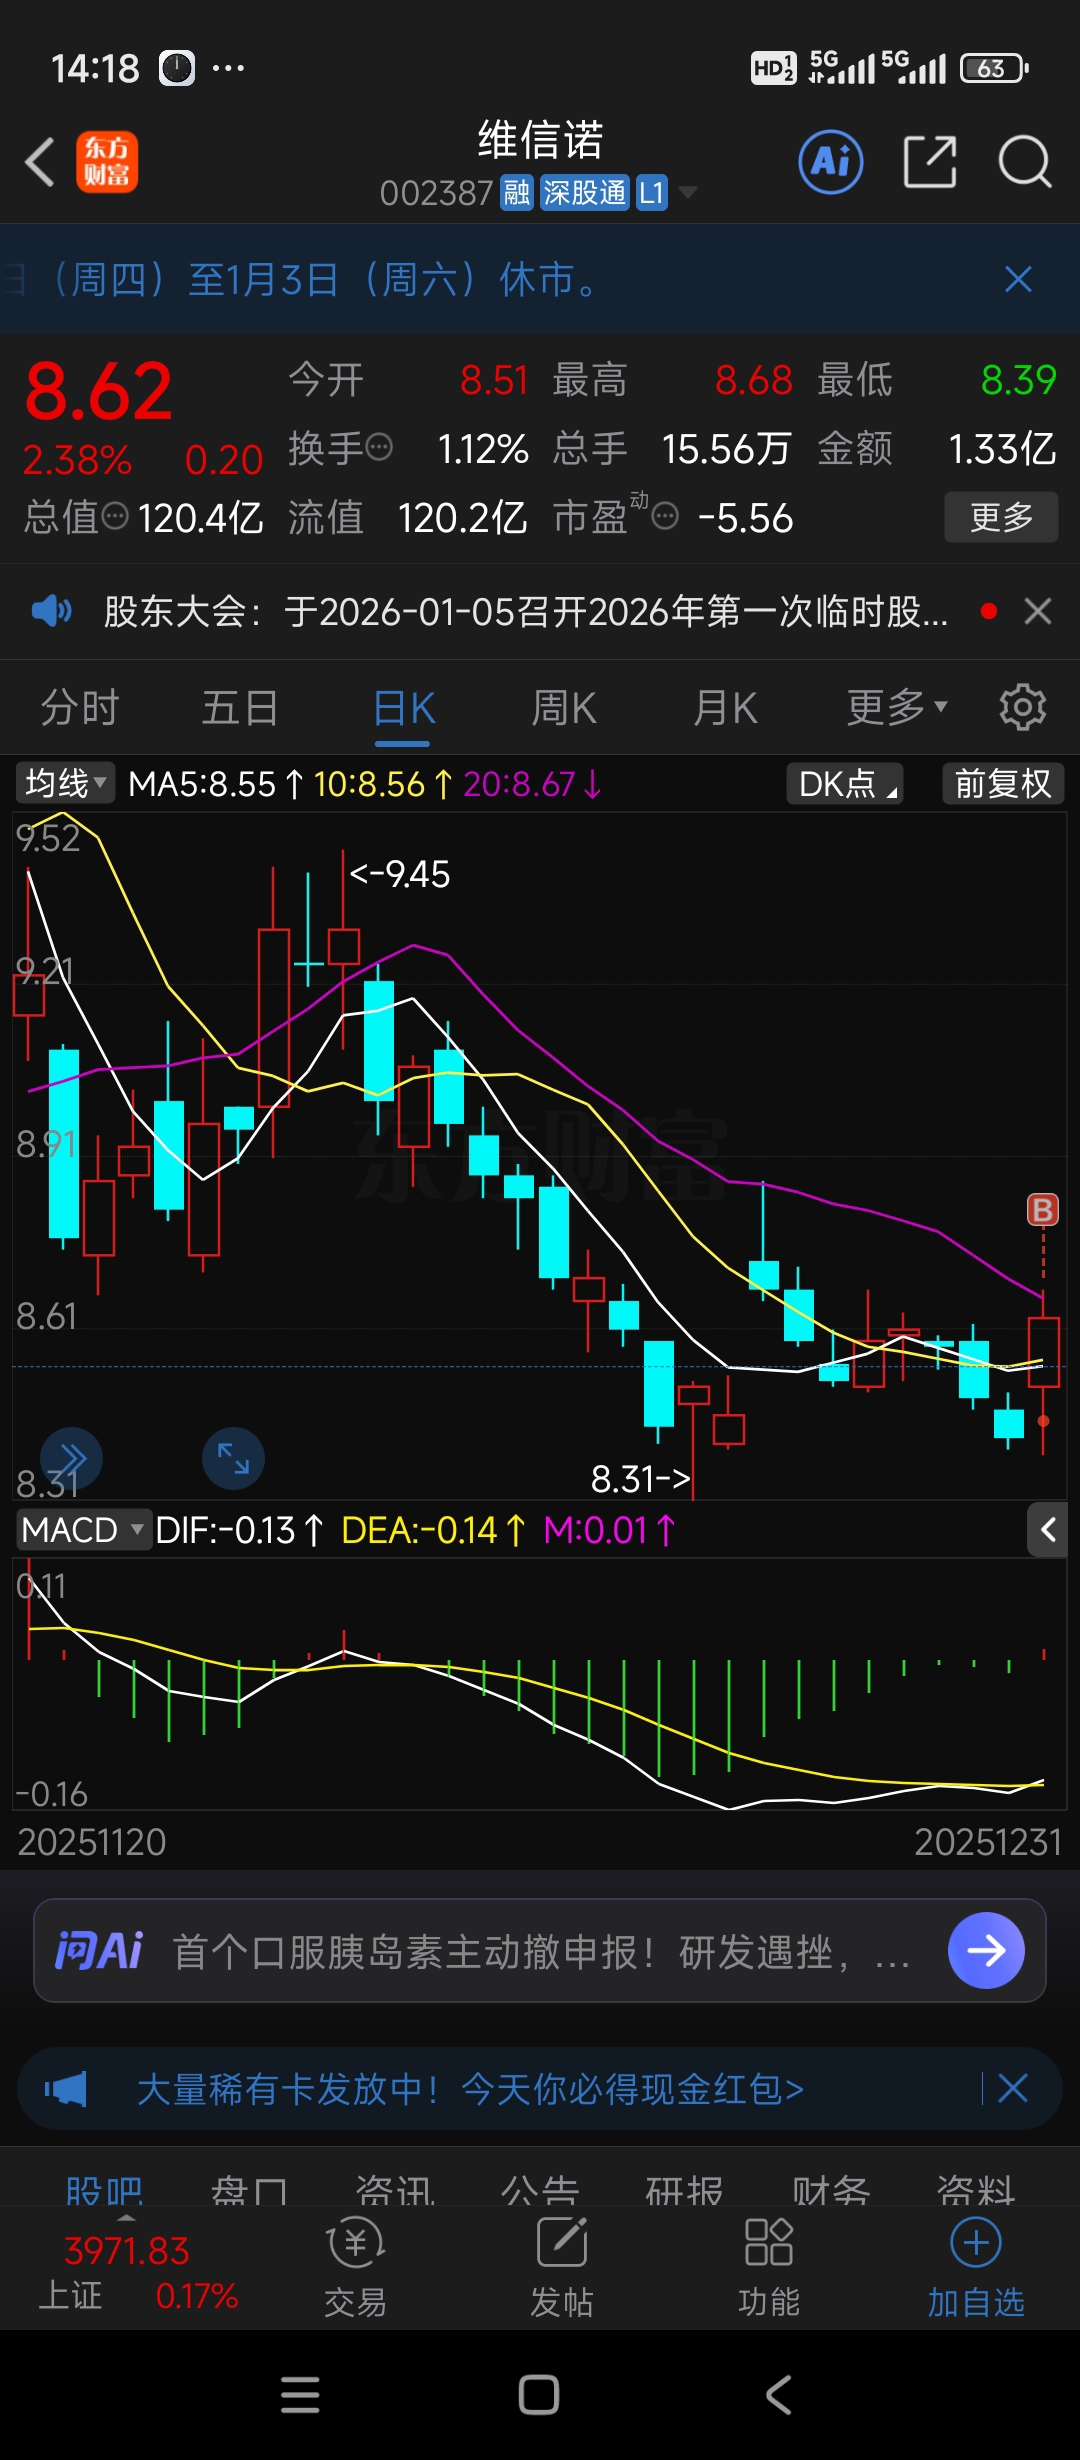The image size is (1080, 2460).
Task: Change the 前复权 adjustment option
Action: 1002,784
